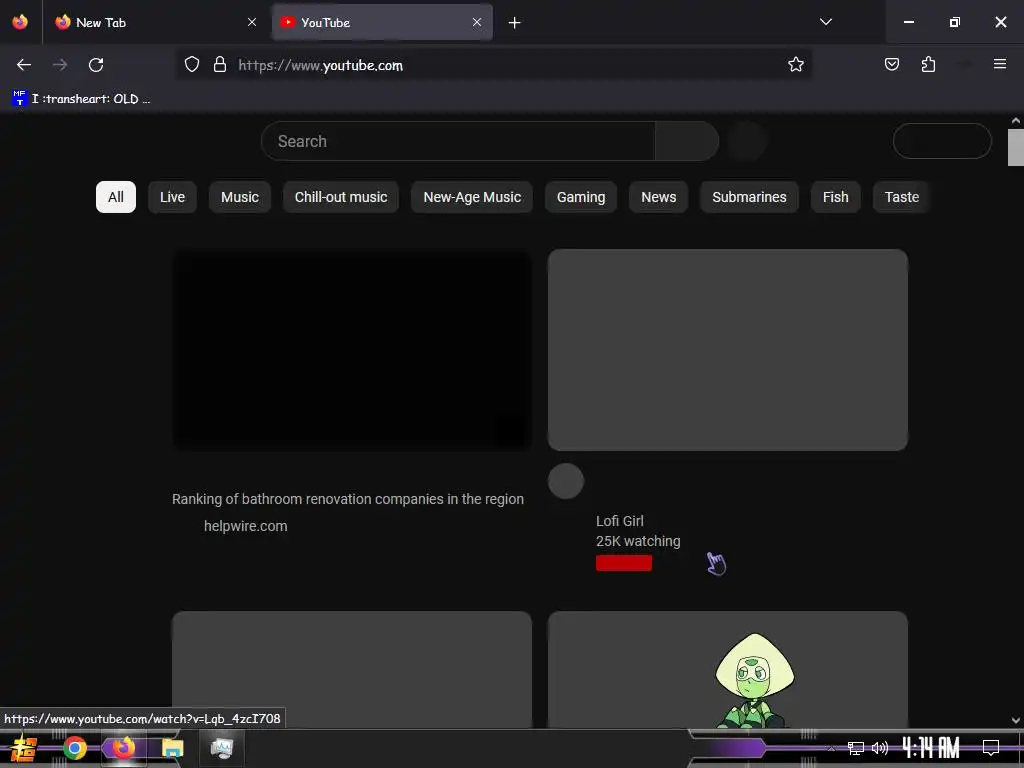
Task: Click the round voice search button
Action: click(746, 141)
